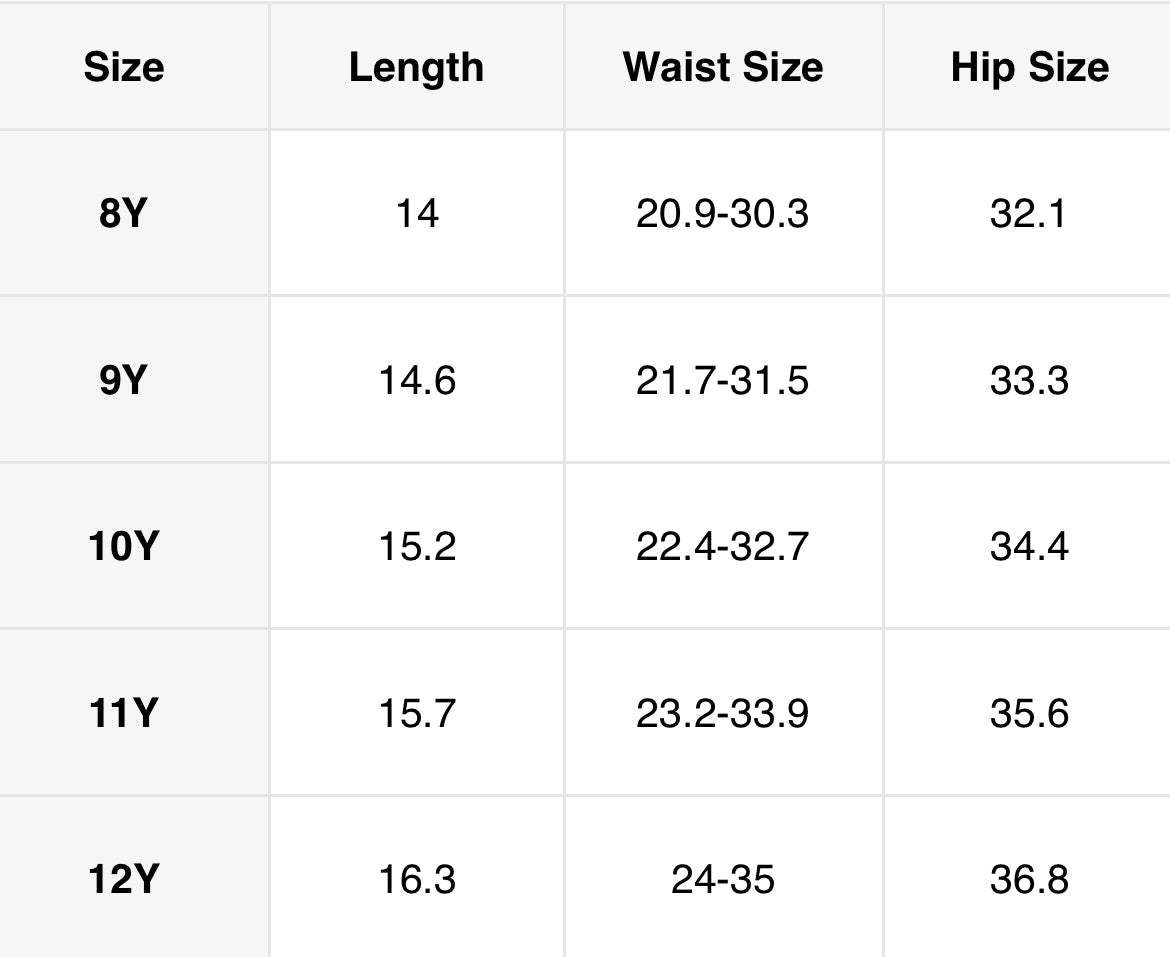The image size is (1170, 957).
Task: Click the Waist Size column header
Action: [x=723, y=68]
